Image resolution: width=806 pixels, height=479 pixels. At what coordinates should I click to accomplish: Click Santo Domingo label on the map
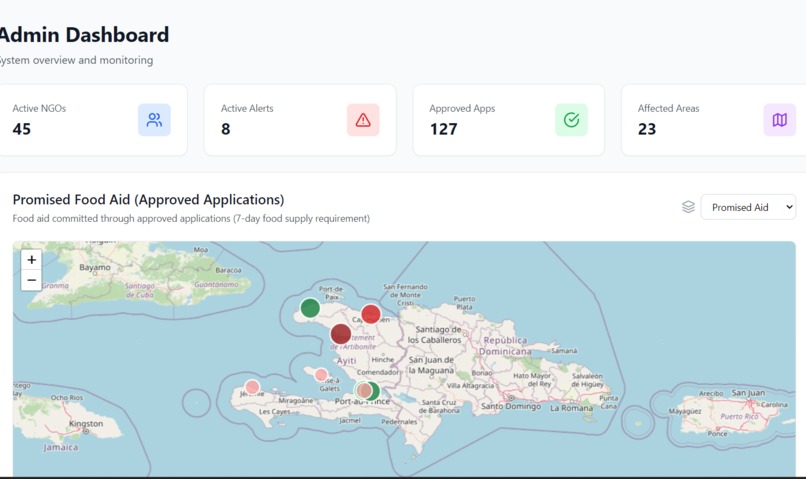[510, 406]
